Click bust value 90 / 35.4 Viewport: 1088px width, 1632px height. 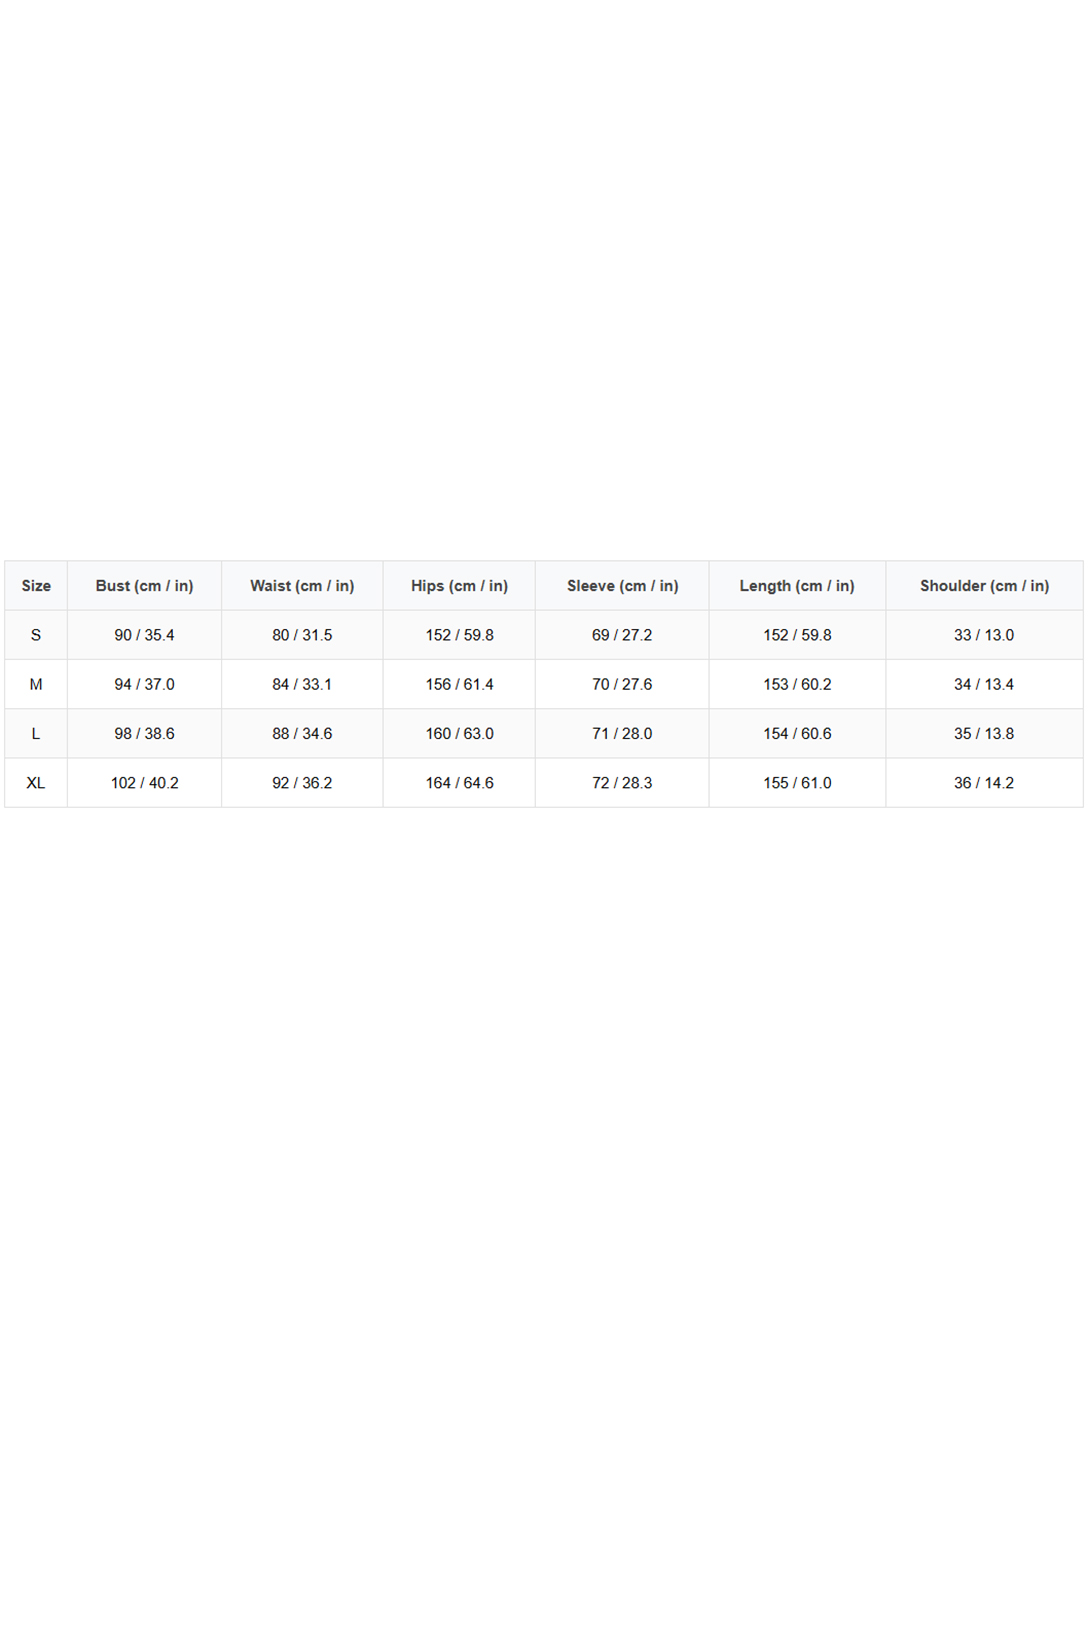coord(144,635)
